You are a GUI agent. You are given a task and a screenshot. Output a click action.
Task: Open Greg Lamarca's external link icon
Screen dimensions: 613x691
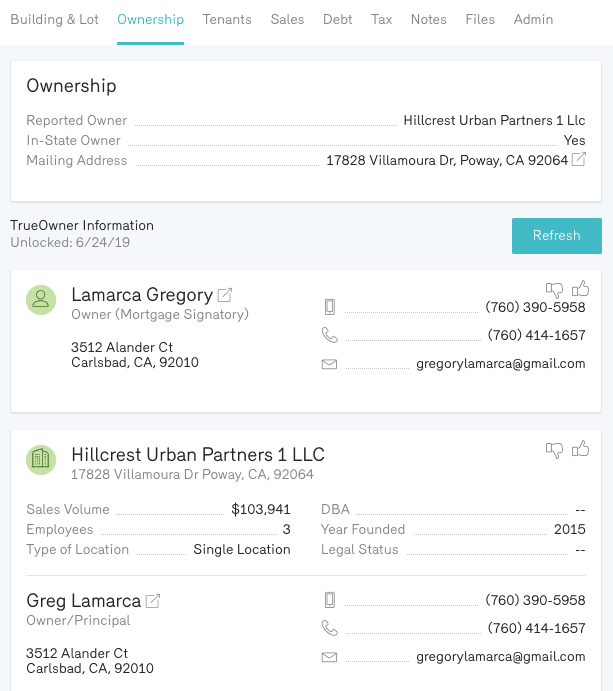(x=153, y=601)
